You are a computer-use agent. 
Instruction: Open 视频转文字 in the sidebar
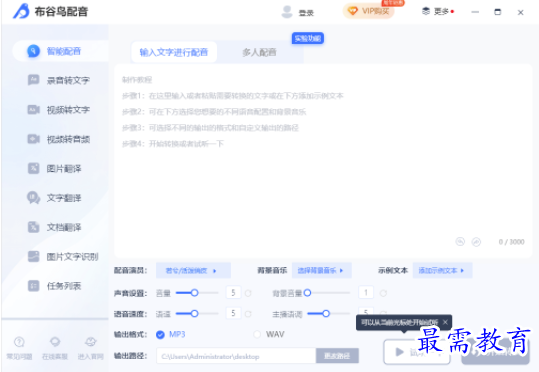point(60,110)
